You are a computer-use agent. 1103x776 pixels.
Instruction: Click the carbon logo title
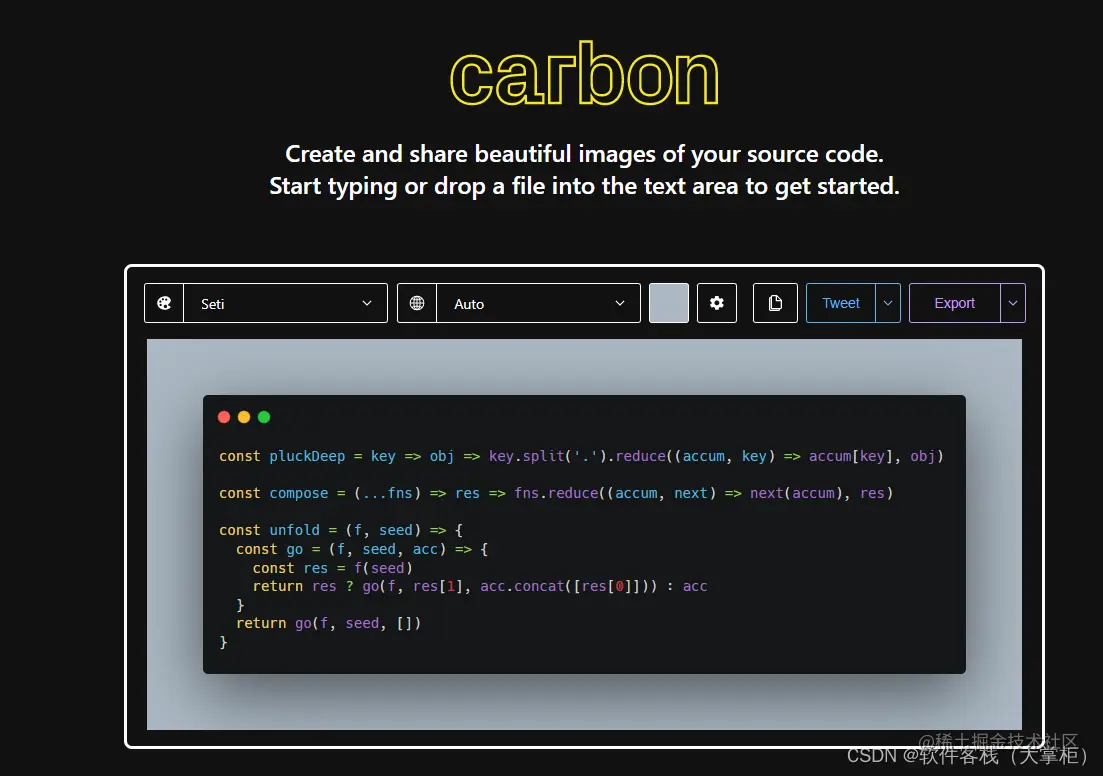pyautogui.click(x=584, y=74)
